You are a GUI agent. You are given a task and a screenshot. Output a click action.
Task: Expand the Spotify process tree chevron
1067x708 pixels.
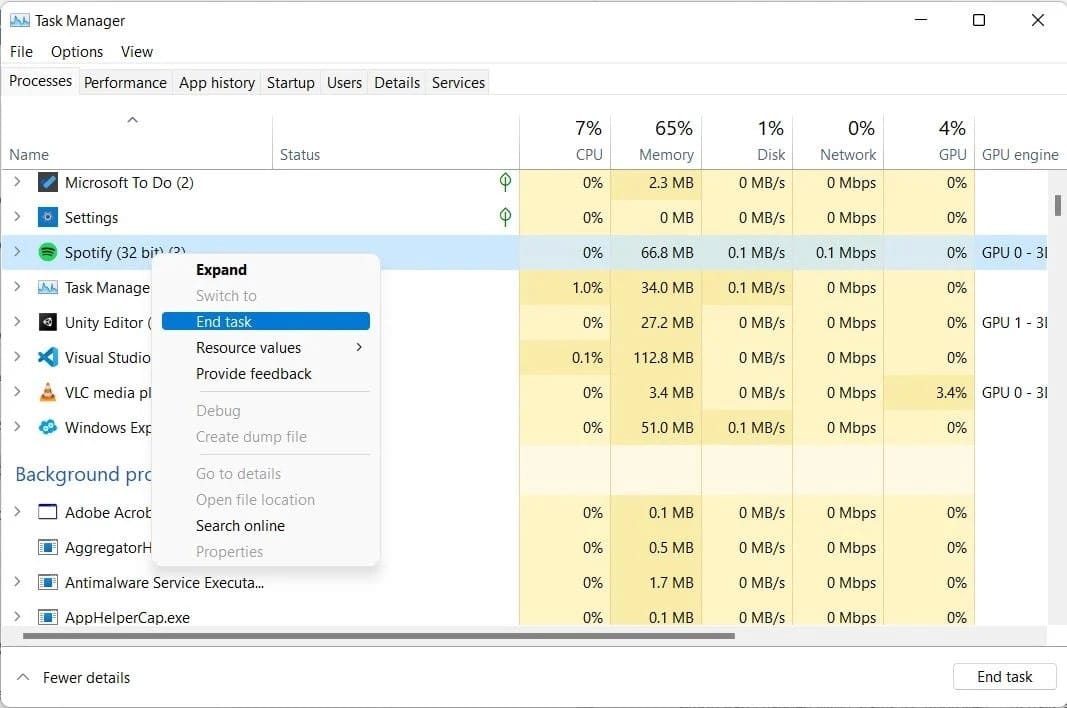click(x=17, y=252)
